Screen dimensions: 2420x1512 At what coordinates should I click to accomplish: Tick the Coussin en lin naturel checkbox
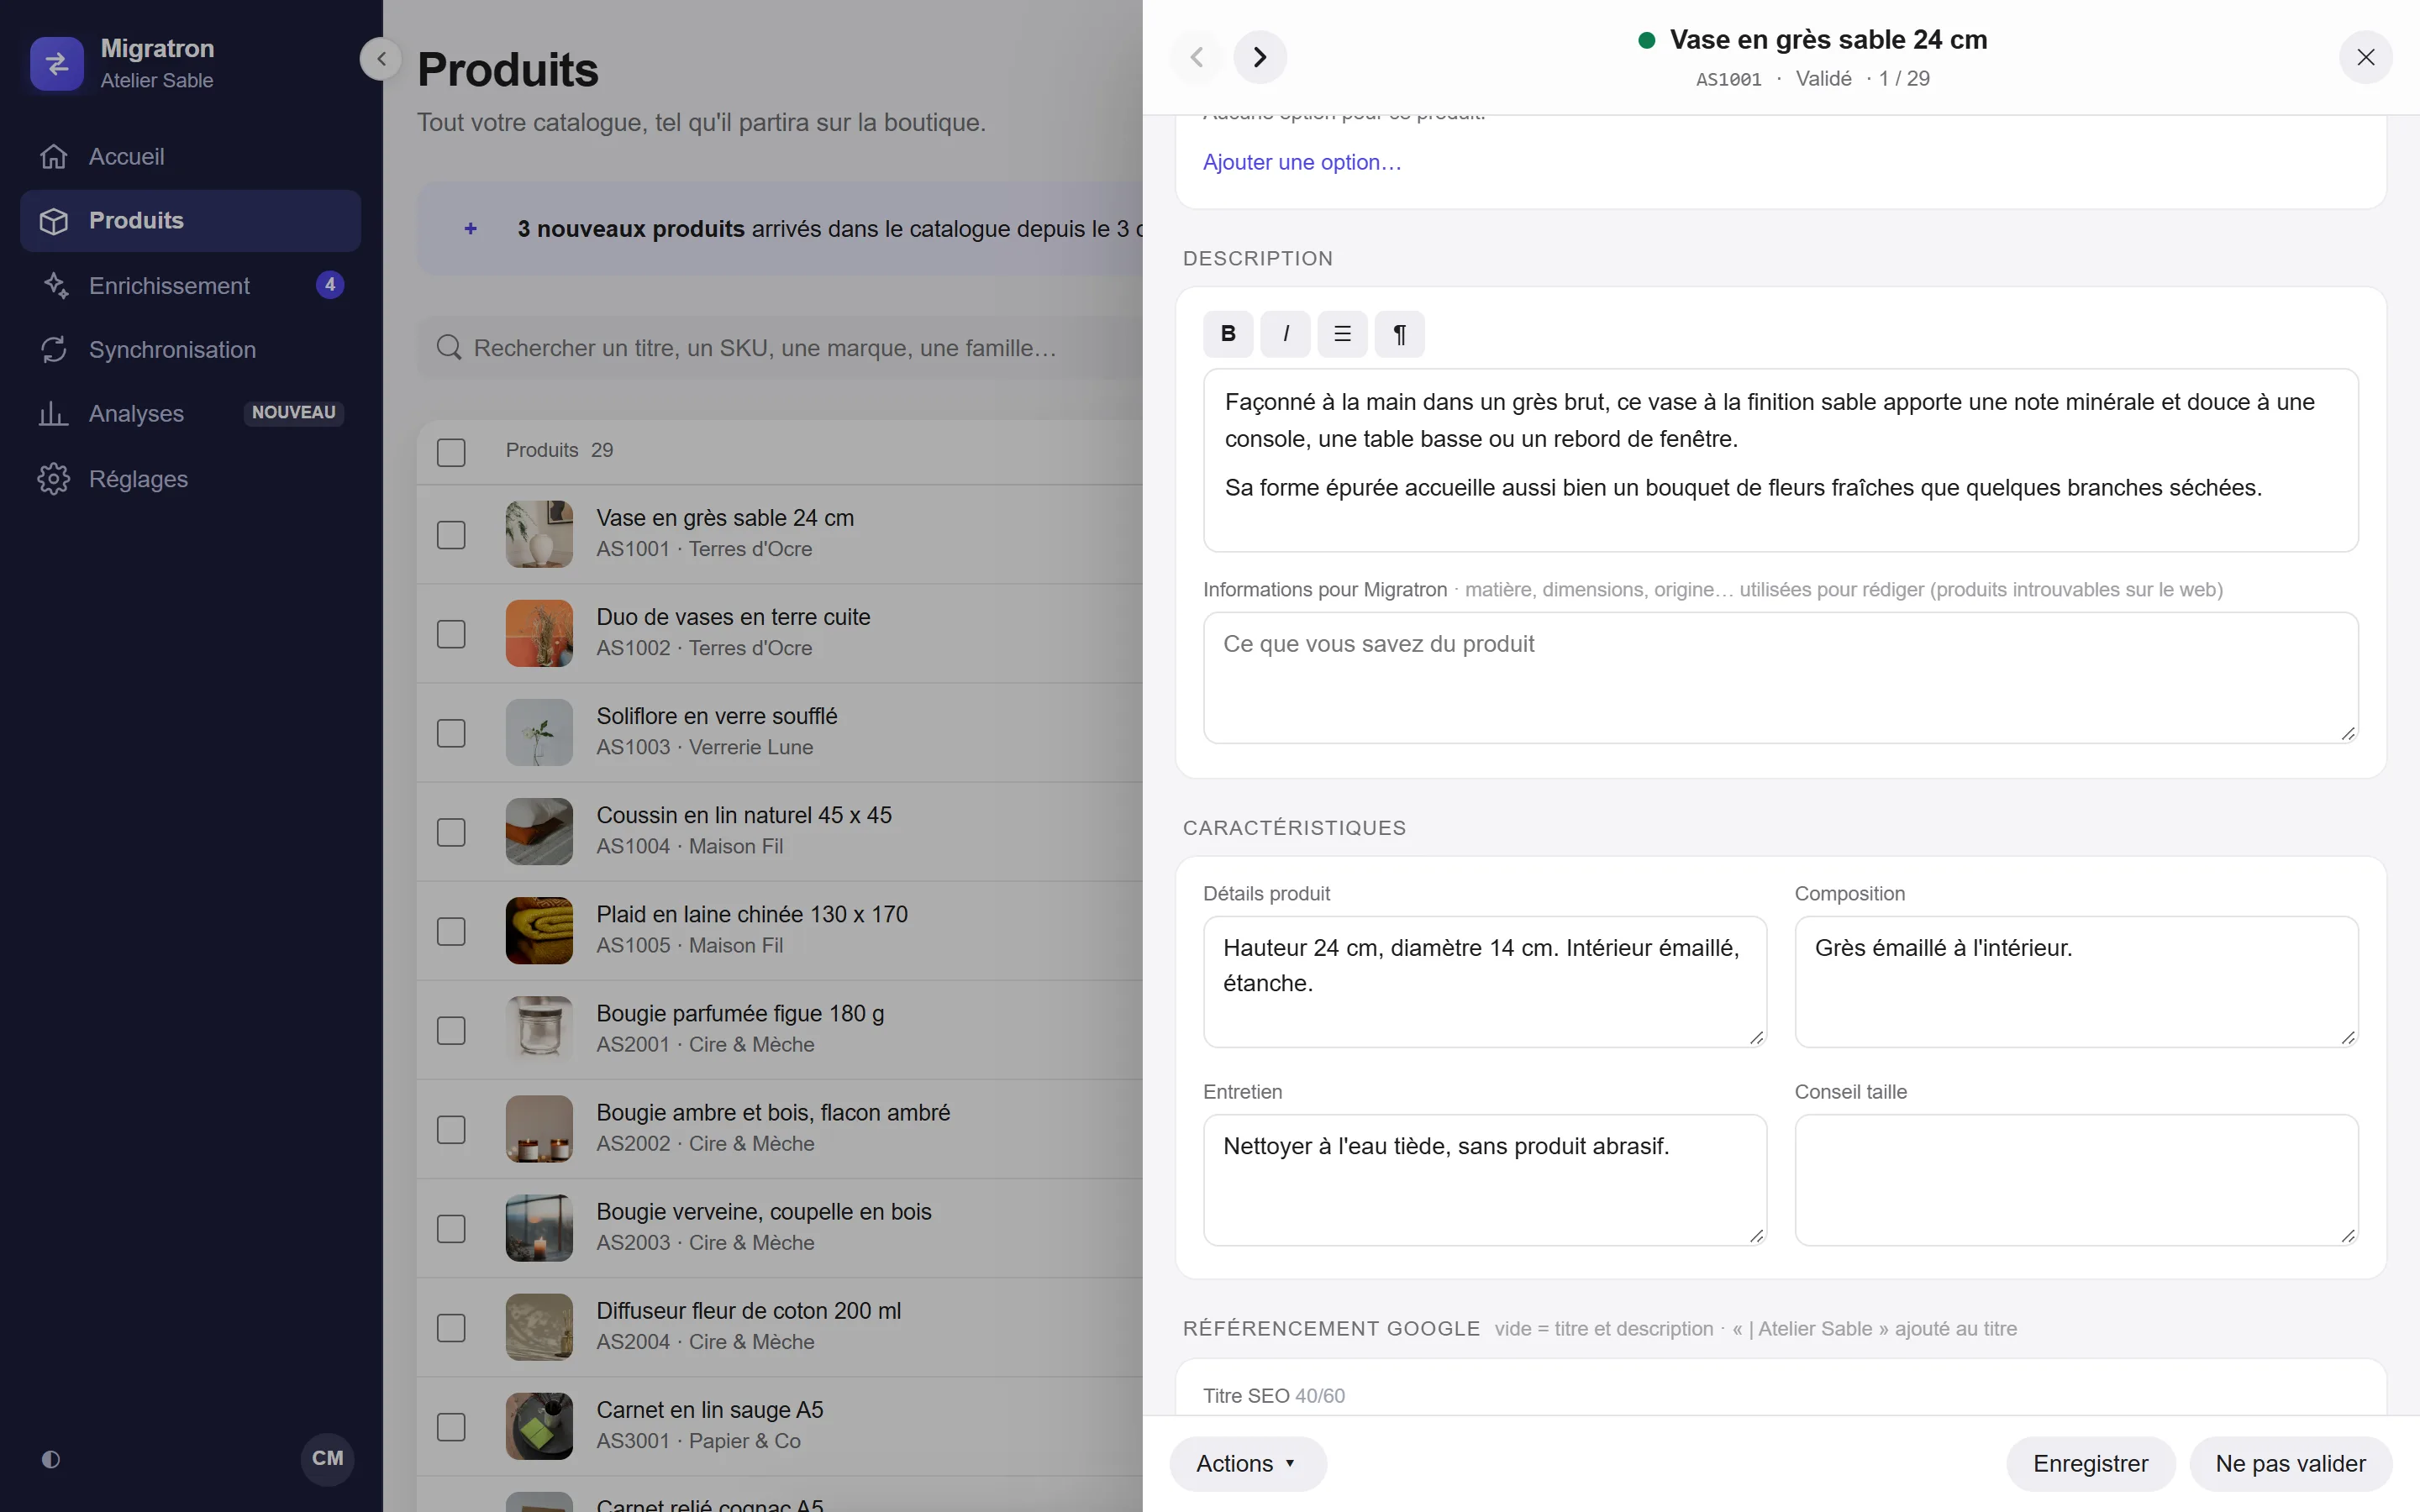click(451, 832)
